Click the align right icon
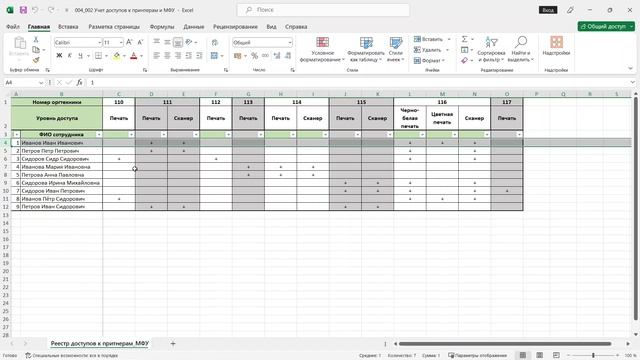Screen dimensions: 640x360 [178, 56]
